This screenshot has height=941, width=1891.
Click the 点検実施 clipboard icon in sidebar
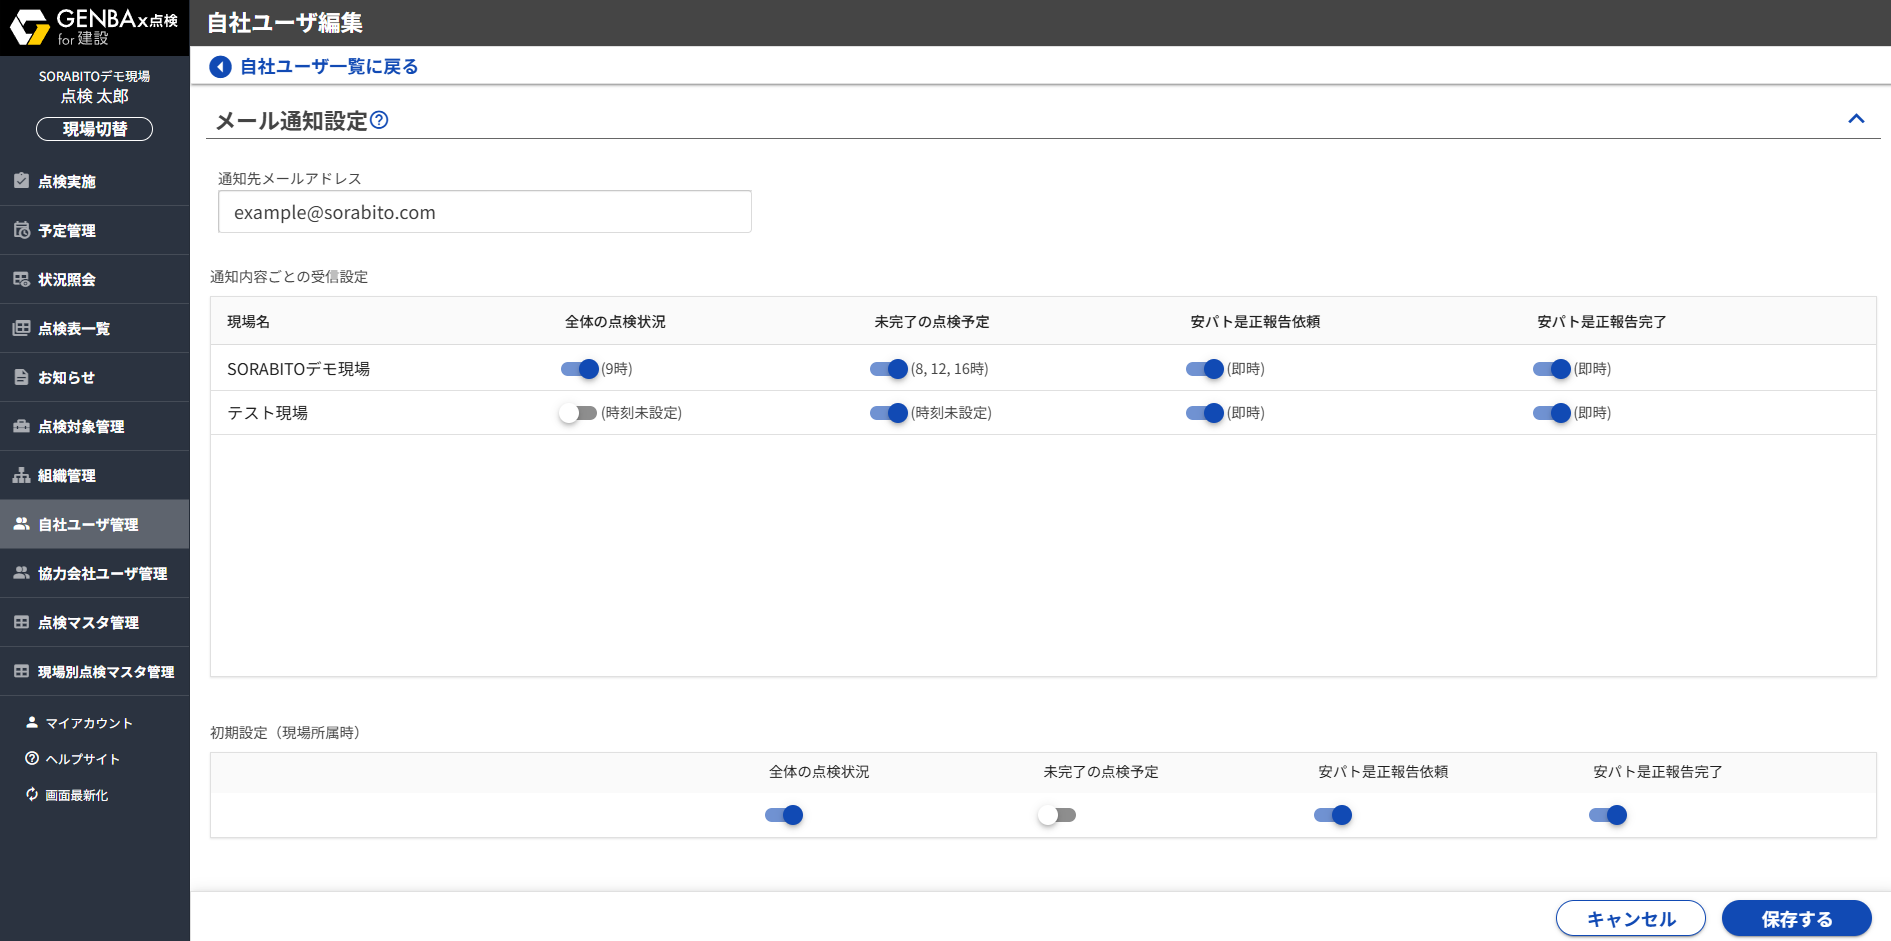click(x=21, y=181)
